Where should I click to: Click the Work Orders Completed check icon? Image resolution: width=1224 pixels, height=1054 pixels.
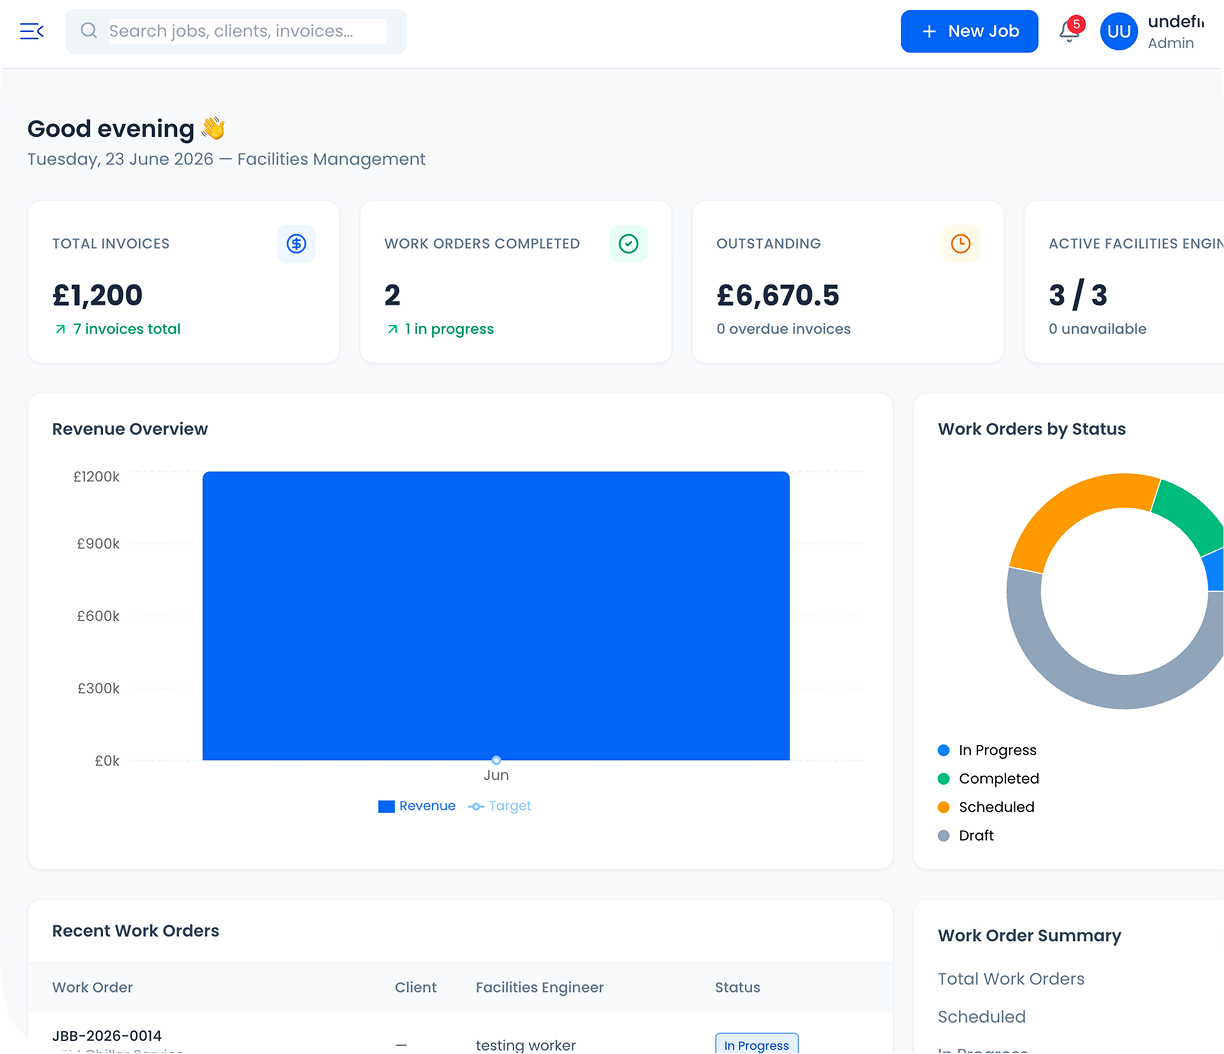pyautogui.click(x=628, y=243)
